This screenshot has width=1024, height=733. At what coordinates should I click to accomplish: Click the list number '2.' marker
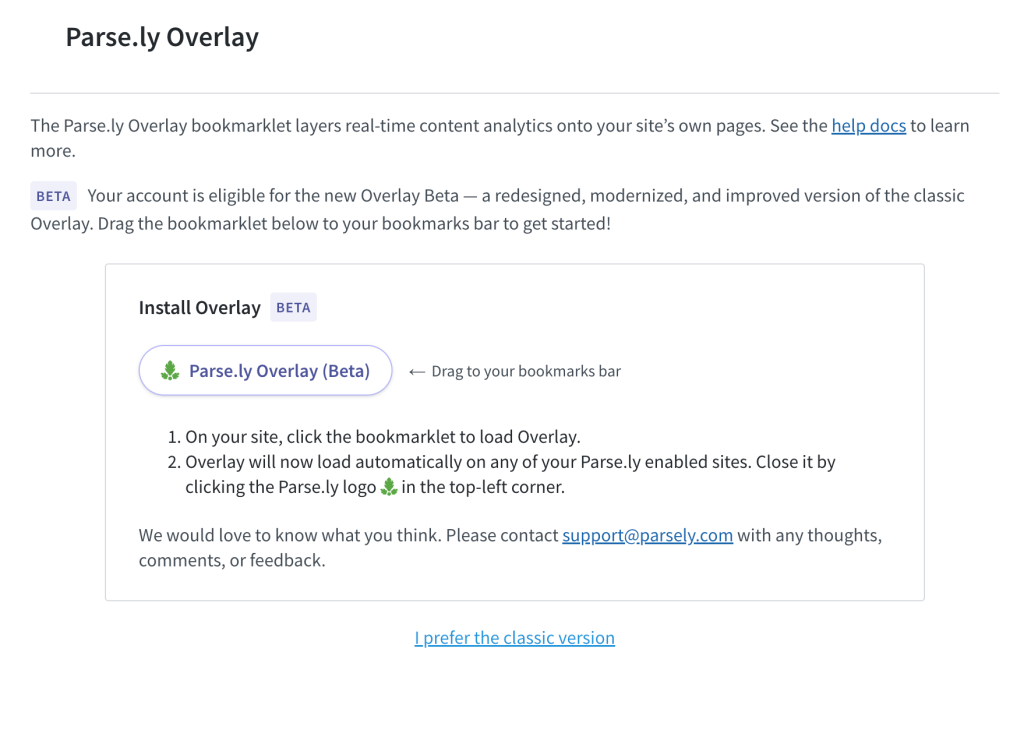[x=174, y=462]
